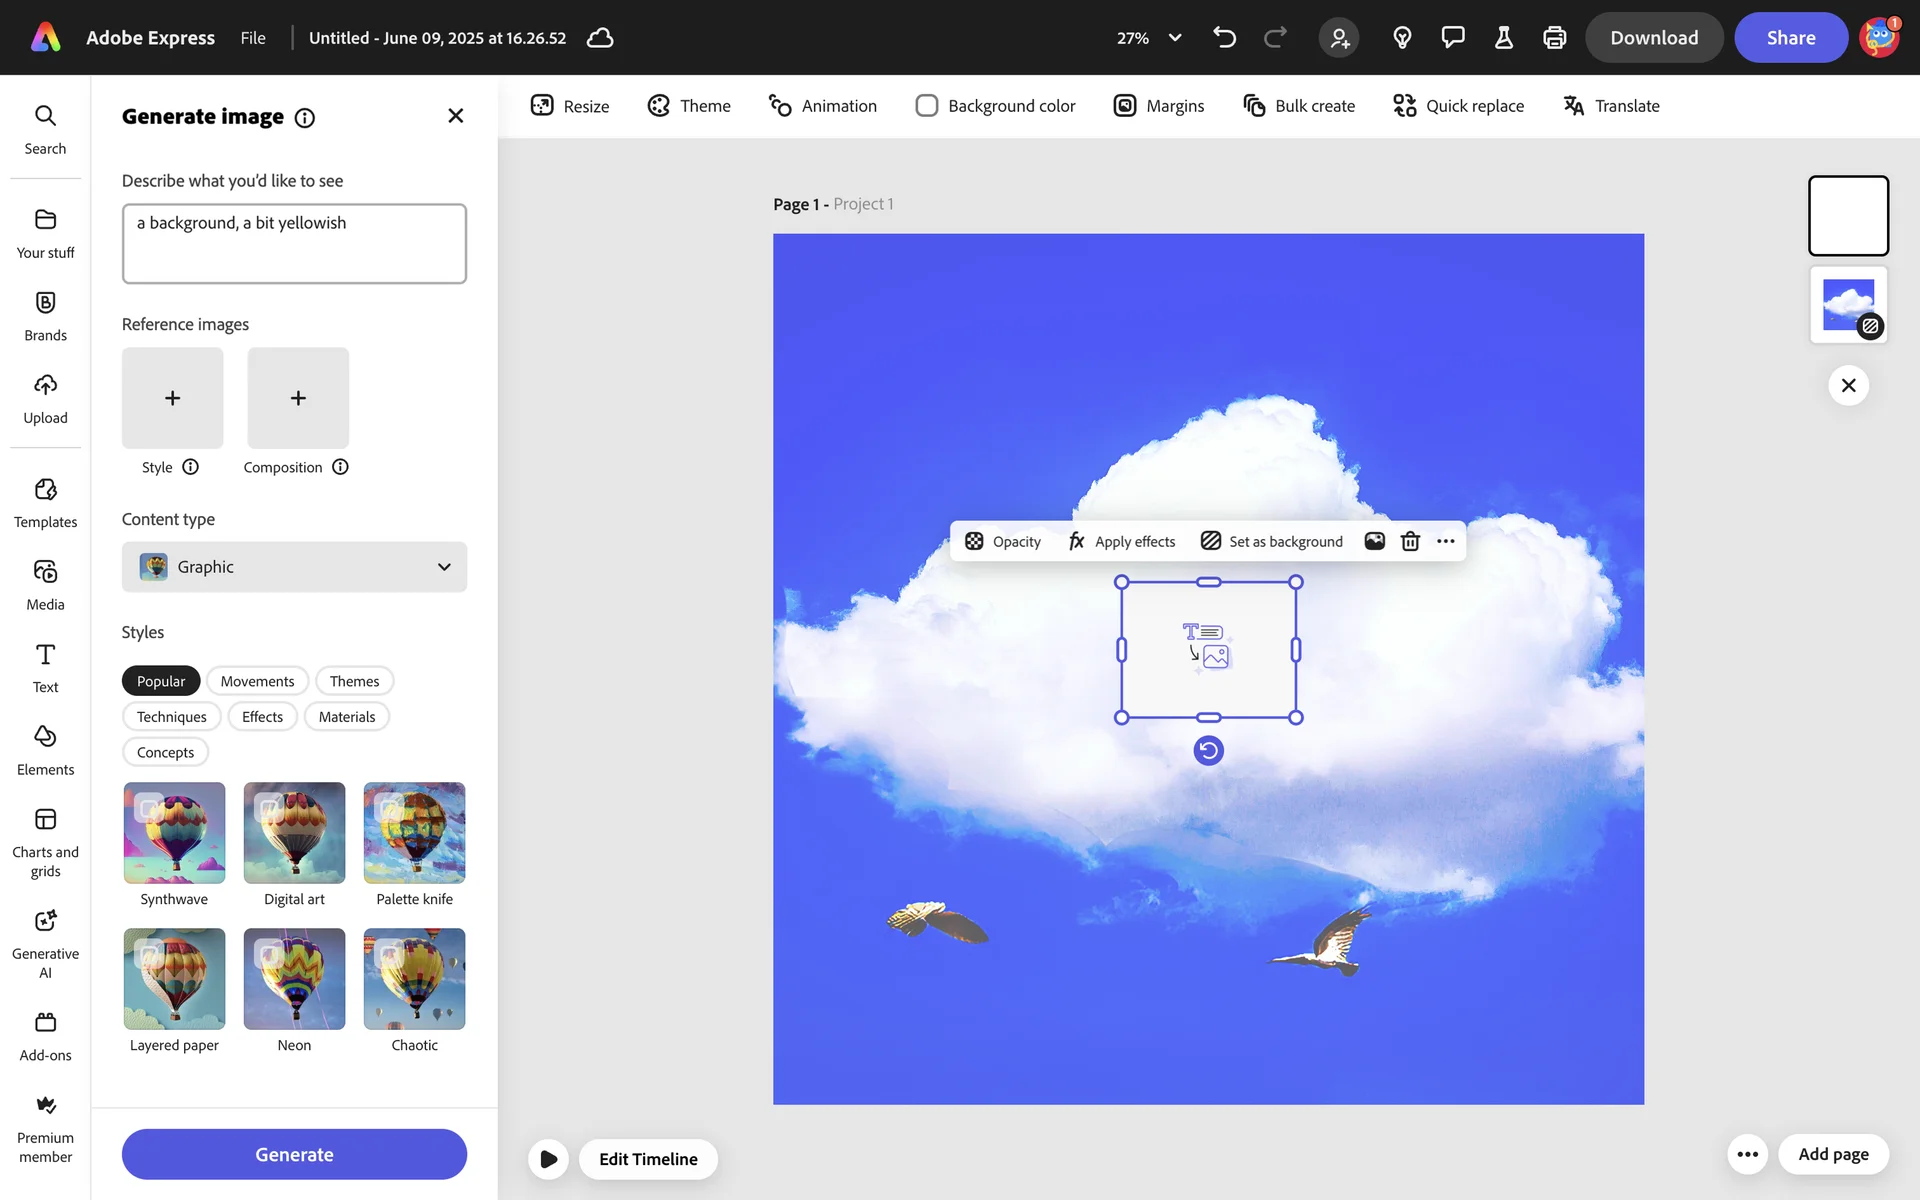The width and height of the screenshot is (1920, 1200).
Task: Click the print icon in top bar
Action: [x=1554, y=38]
